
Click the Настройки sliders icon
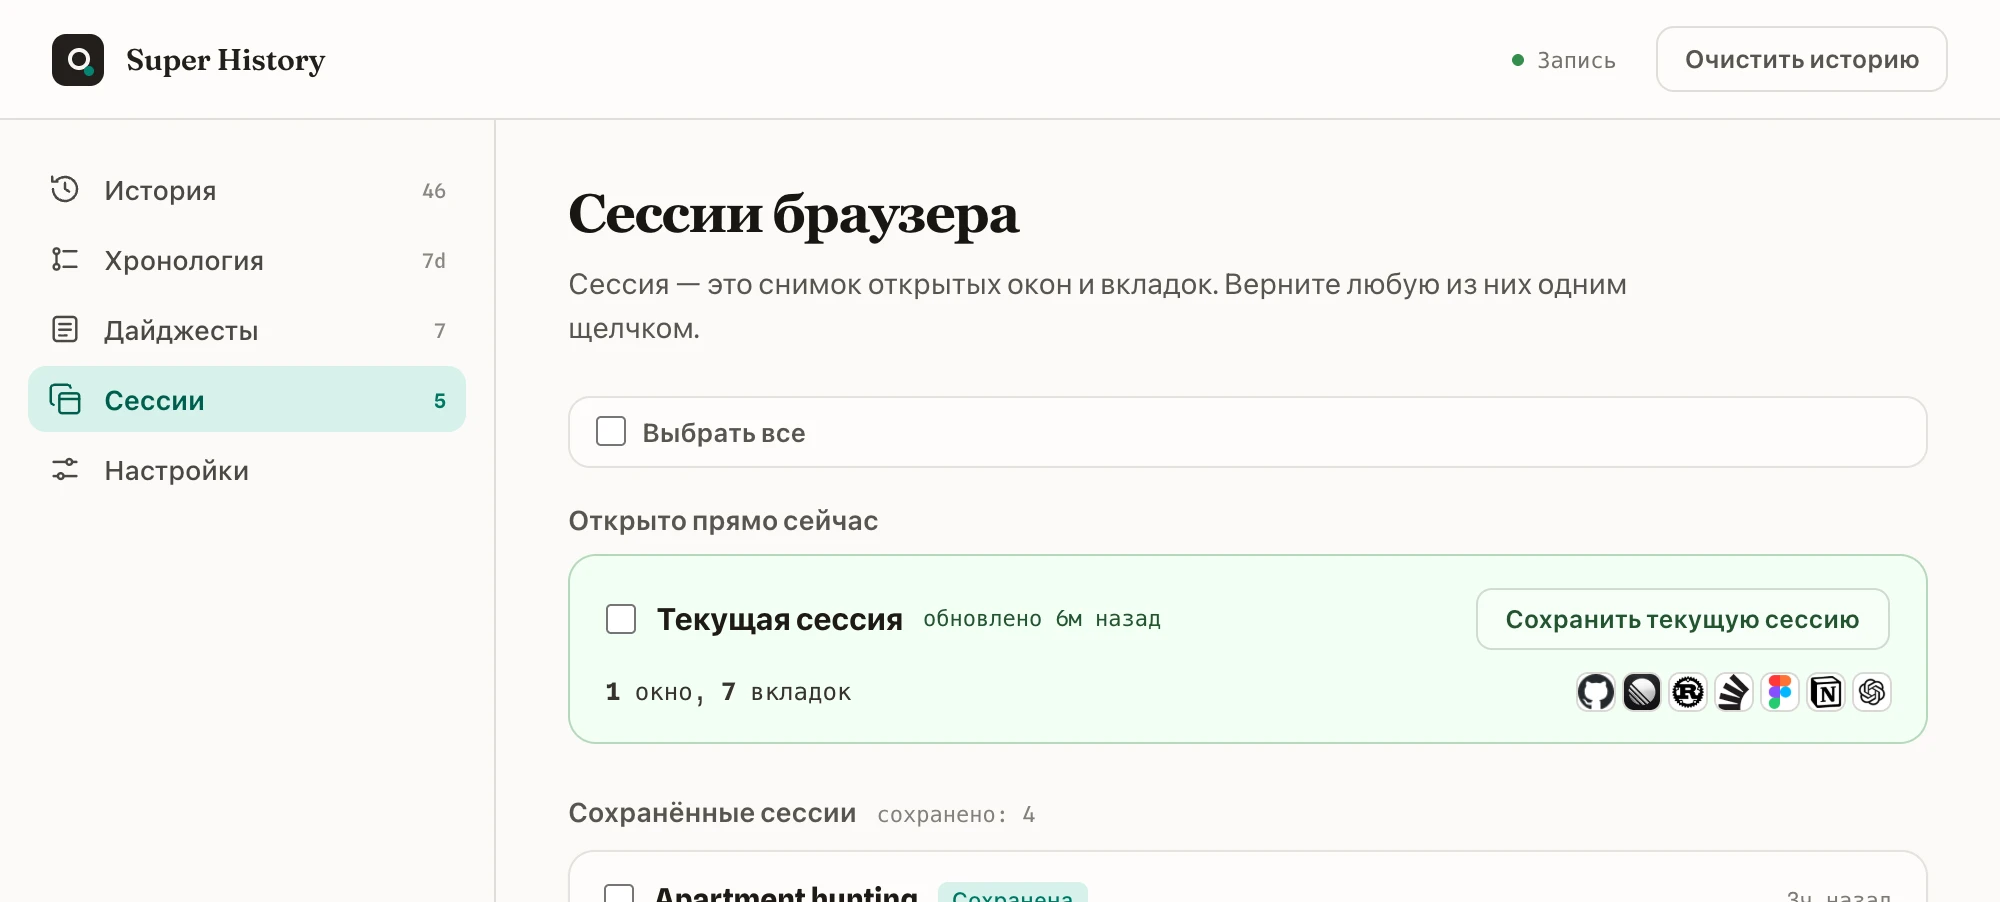(x=65, y=469)
